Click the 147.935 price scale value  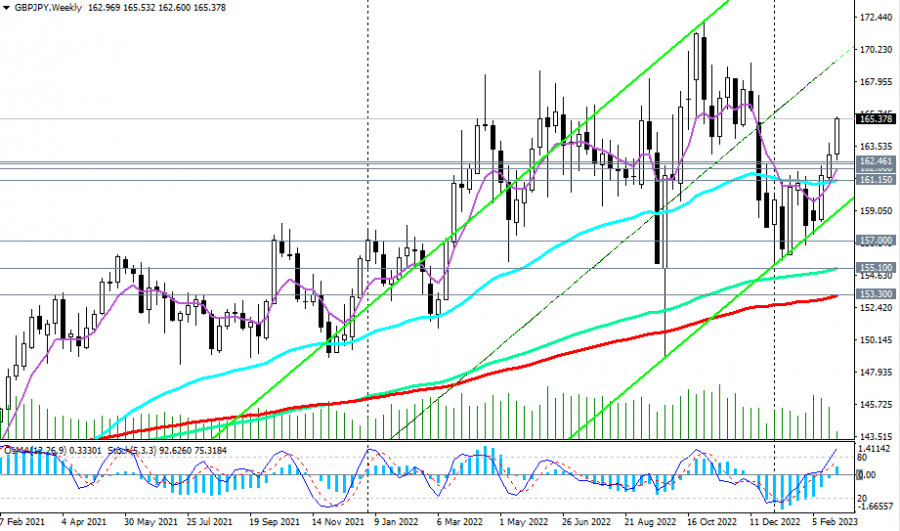pos(876,372)
